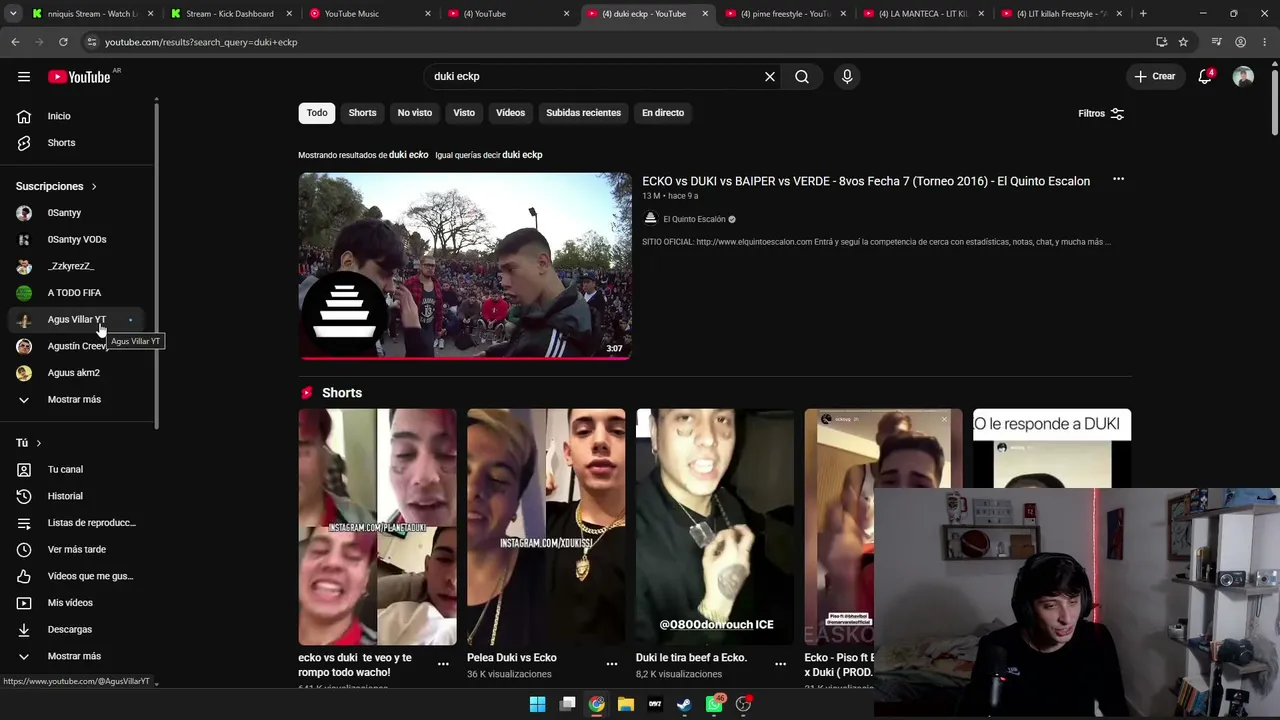Bookmark this page with the star icon

click(1183, 42)
